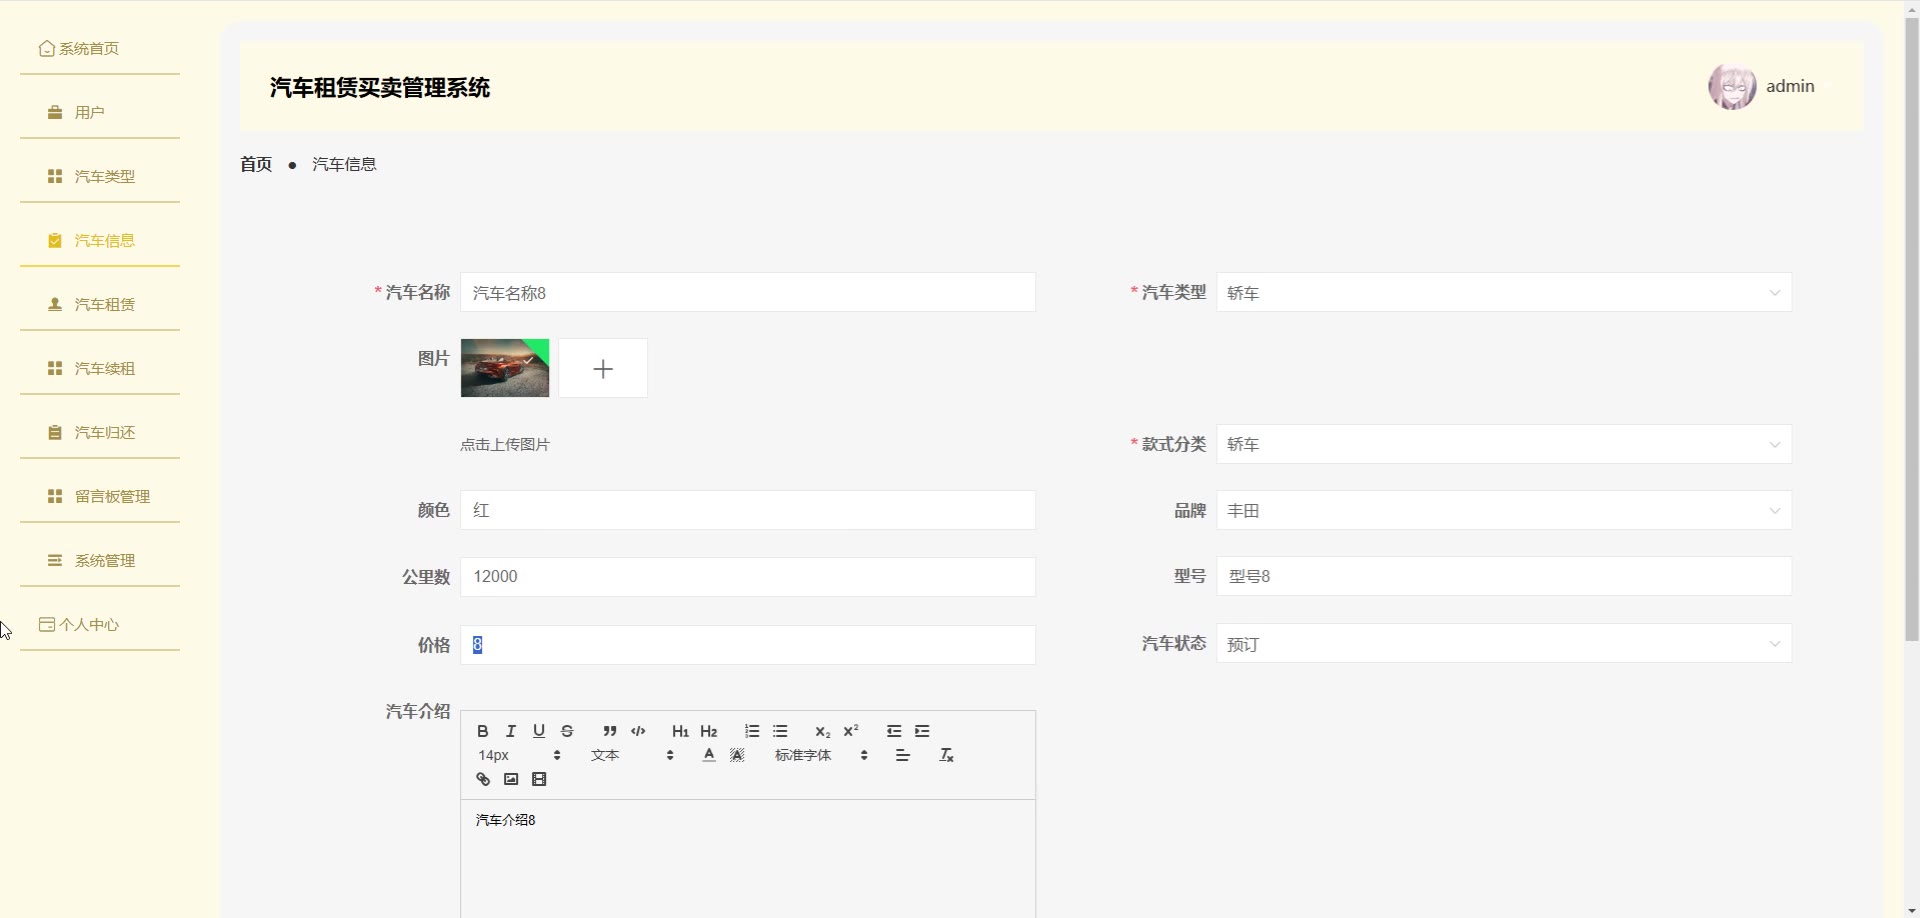This screenshot has width=1920, height=918.
Task: Toggle underline formatting in editor
Action: tap(539, 731)
